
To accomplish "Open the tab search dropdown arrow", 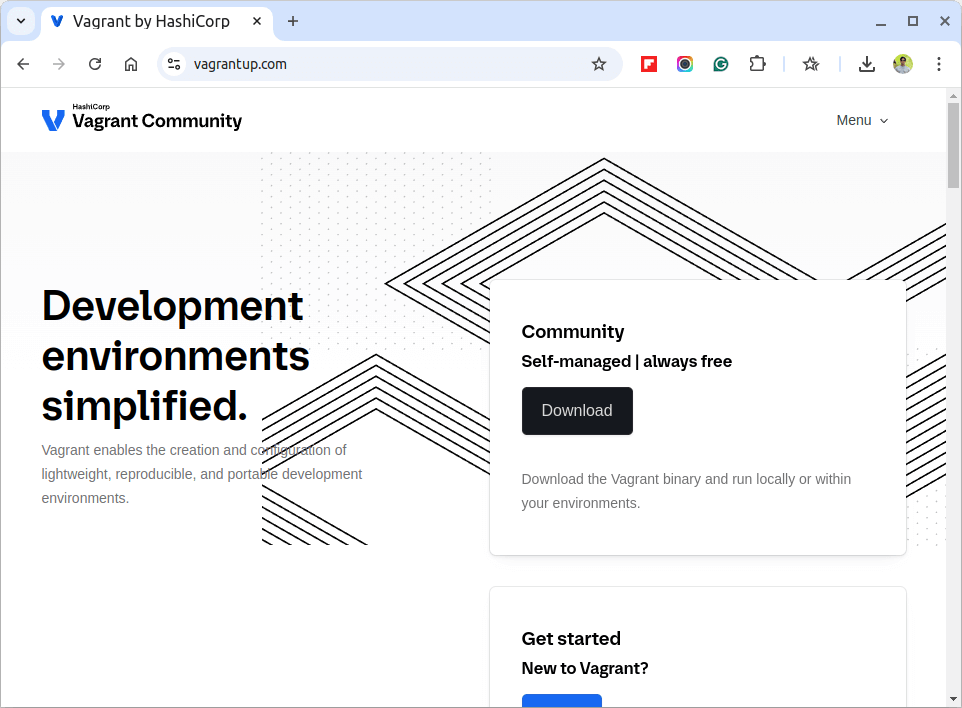I will [x=21, y=21].
